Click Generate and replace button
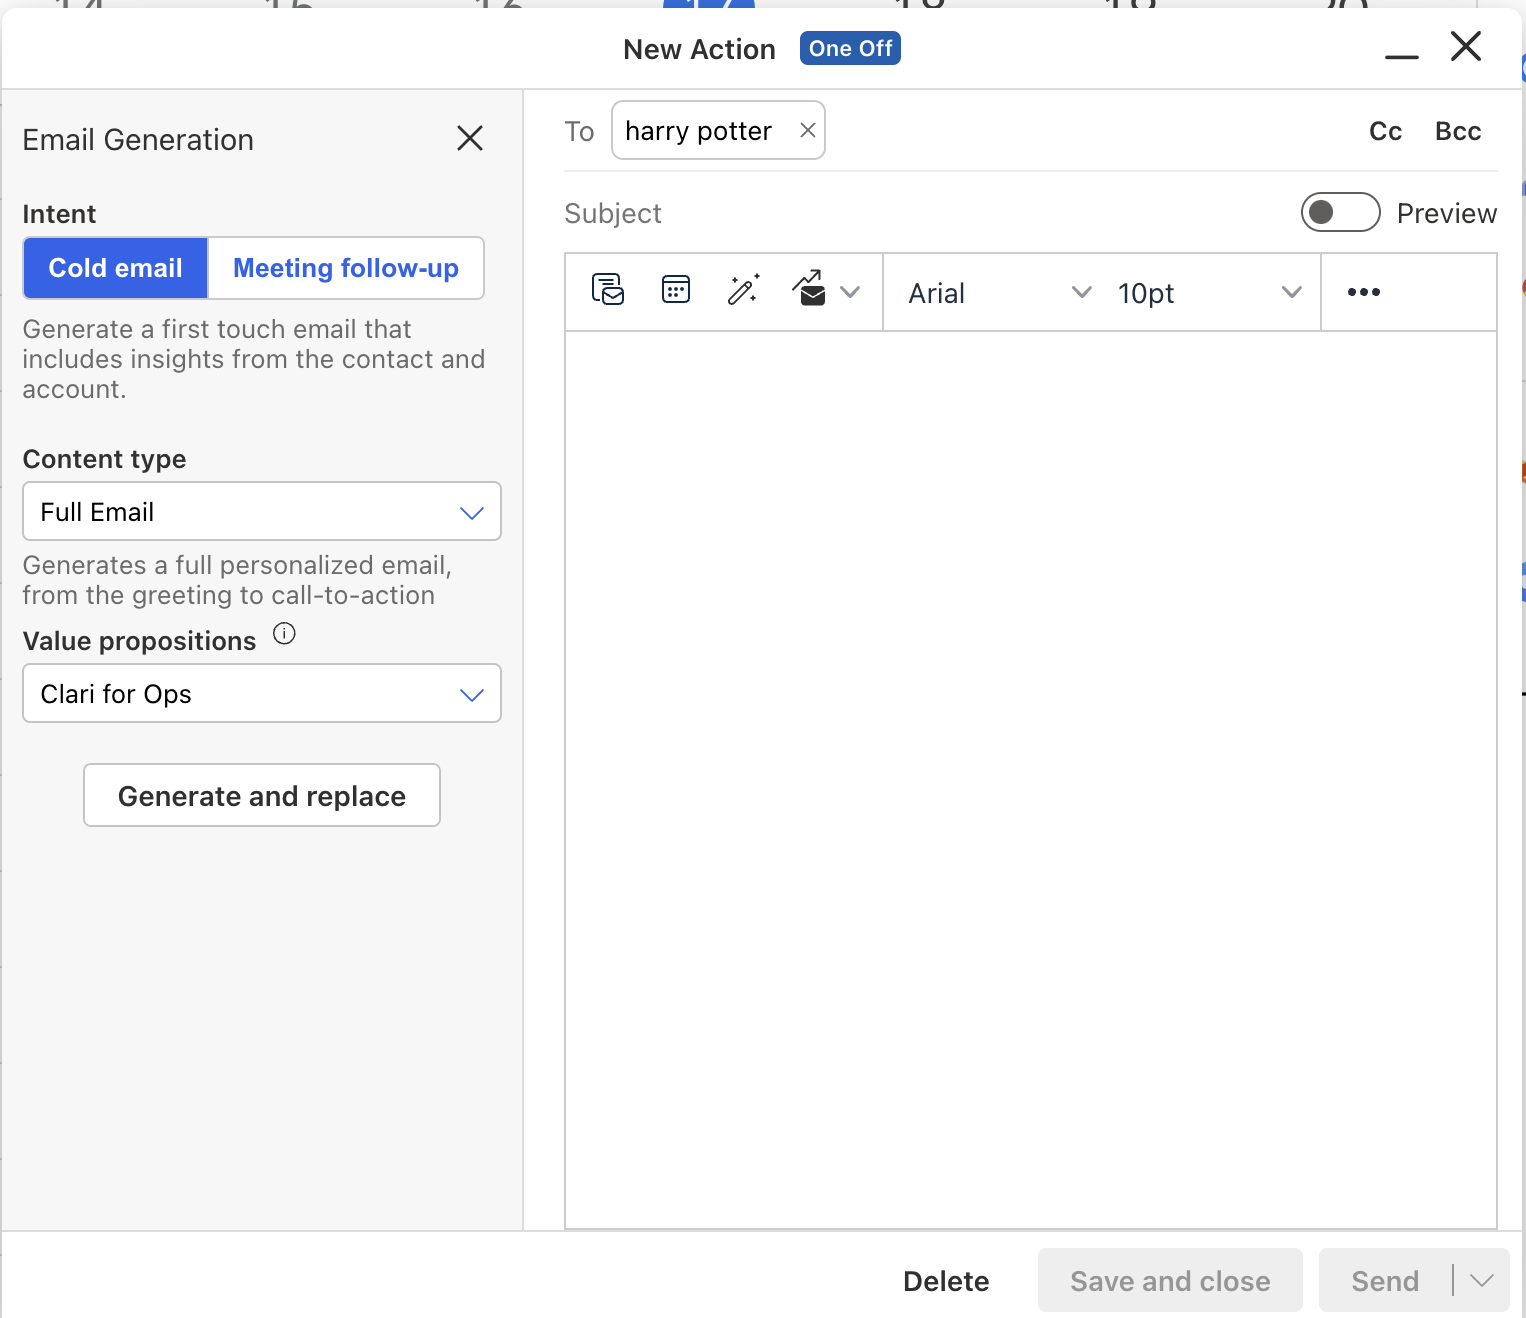This screenshot has height=1318, width=1526. [x=262, y=796]
